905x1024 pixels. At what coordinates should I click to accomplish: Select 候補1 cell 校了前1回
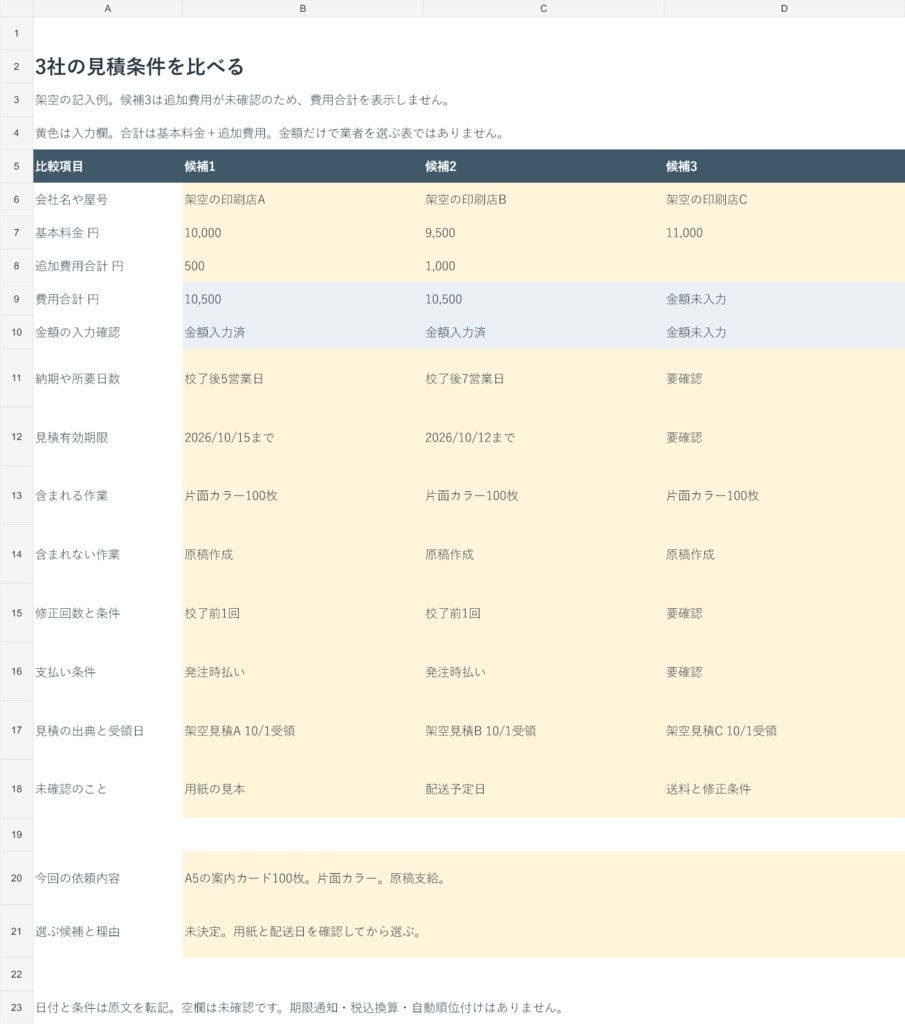point(303,613)
